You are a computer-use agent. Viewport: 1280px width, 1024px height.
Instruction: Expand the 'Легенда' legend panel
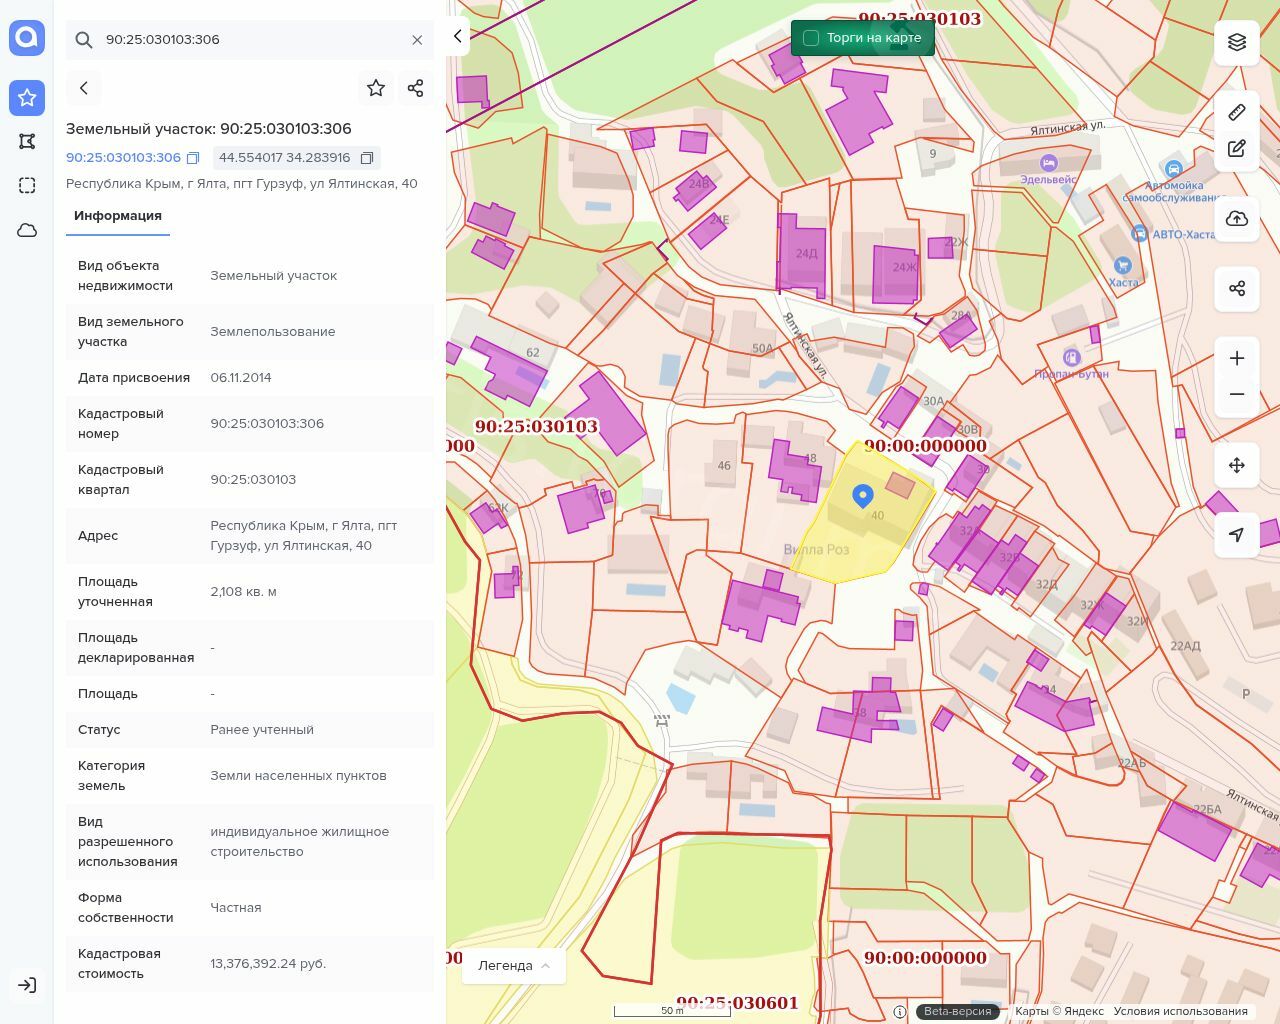[x=514, y=965]
